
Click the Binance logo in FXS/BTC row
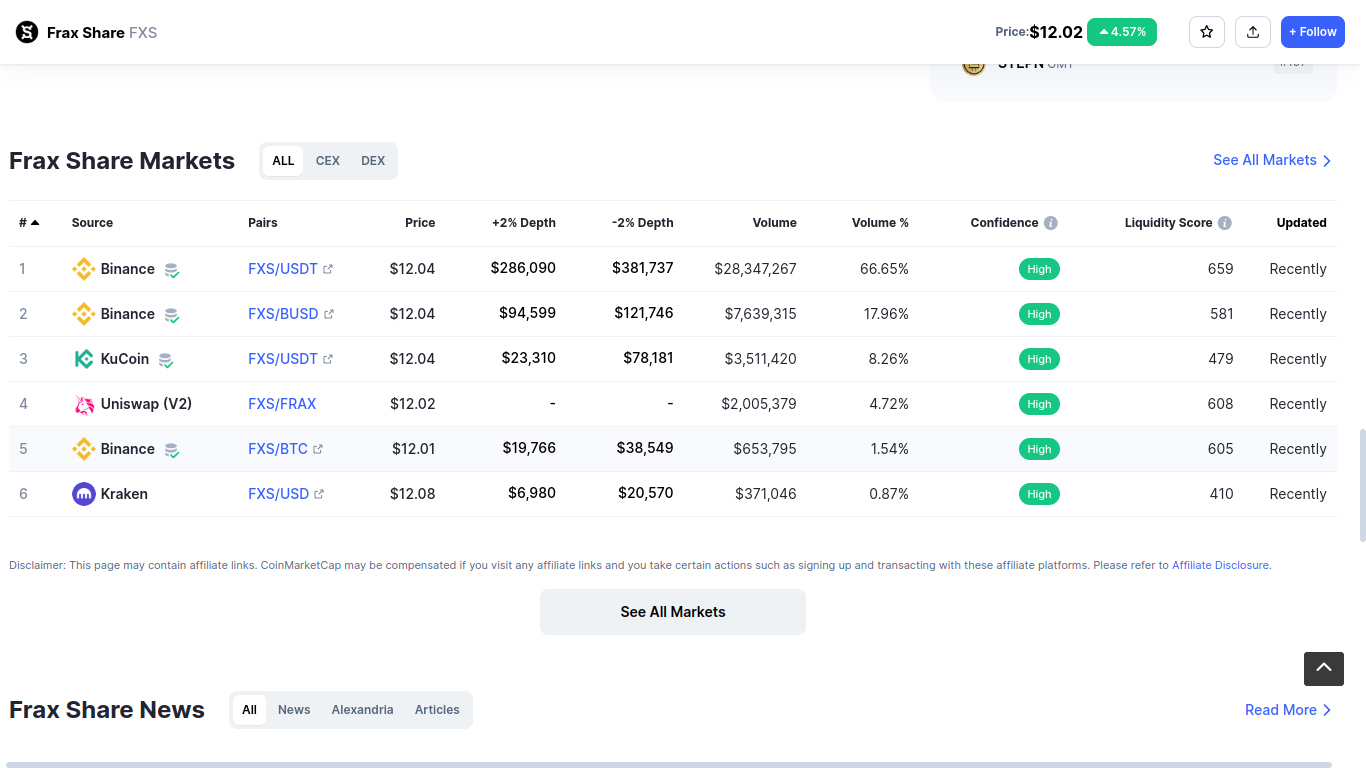point(84,449)
